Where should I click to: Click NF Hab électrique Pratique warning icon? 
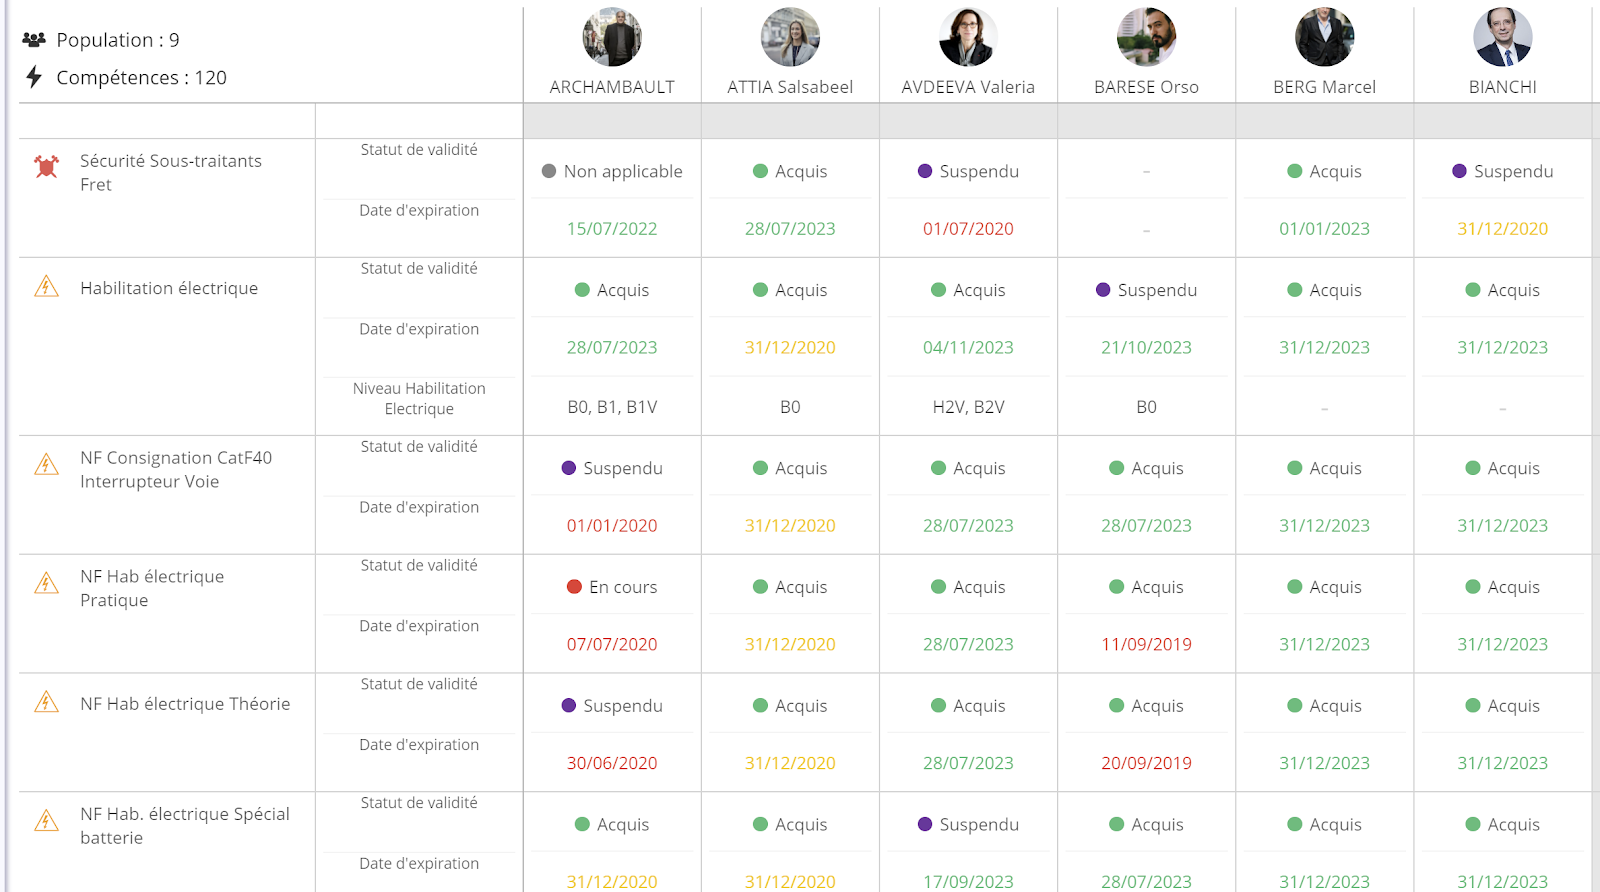click(46, 583)
